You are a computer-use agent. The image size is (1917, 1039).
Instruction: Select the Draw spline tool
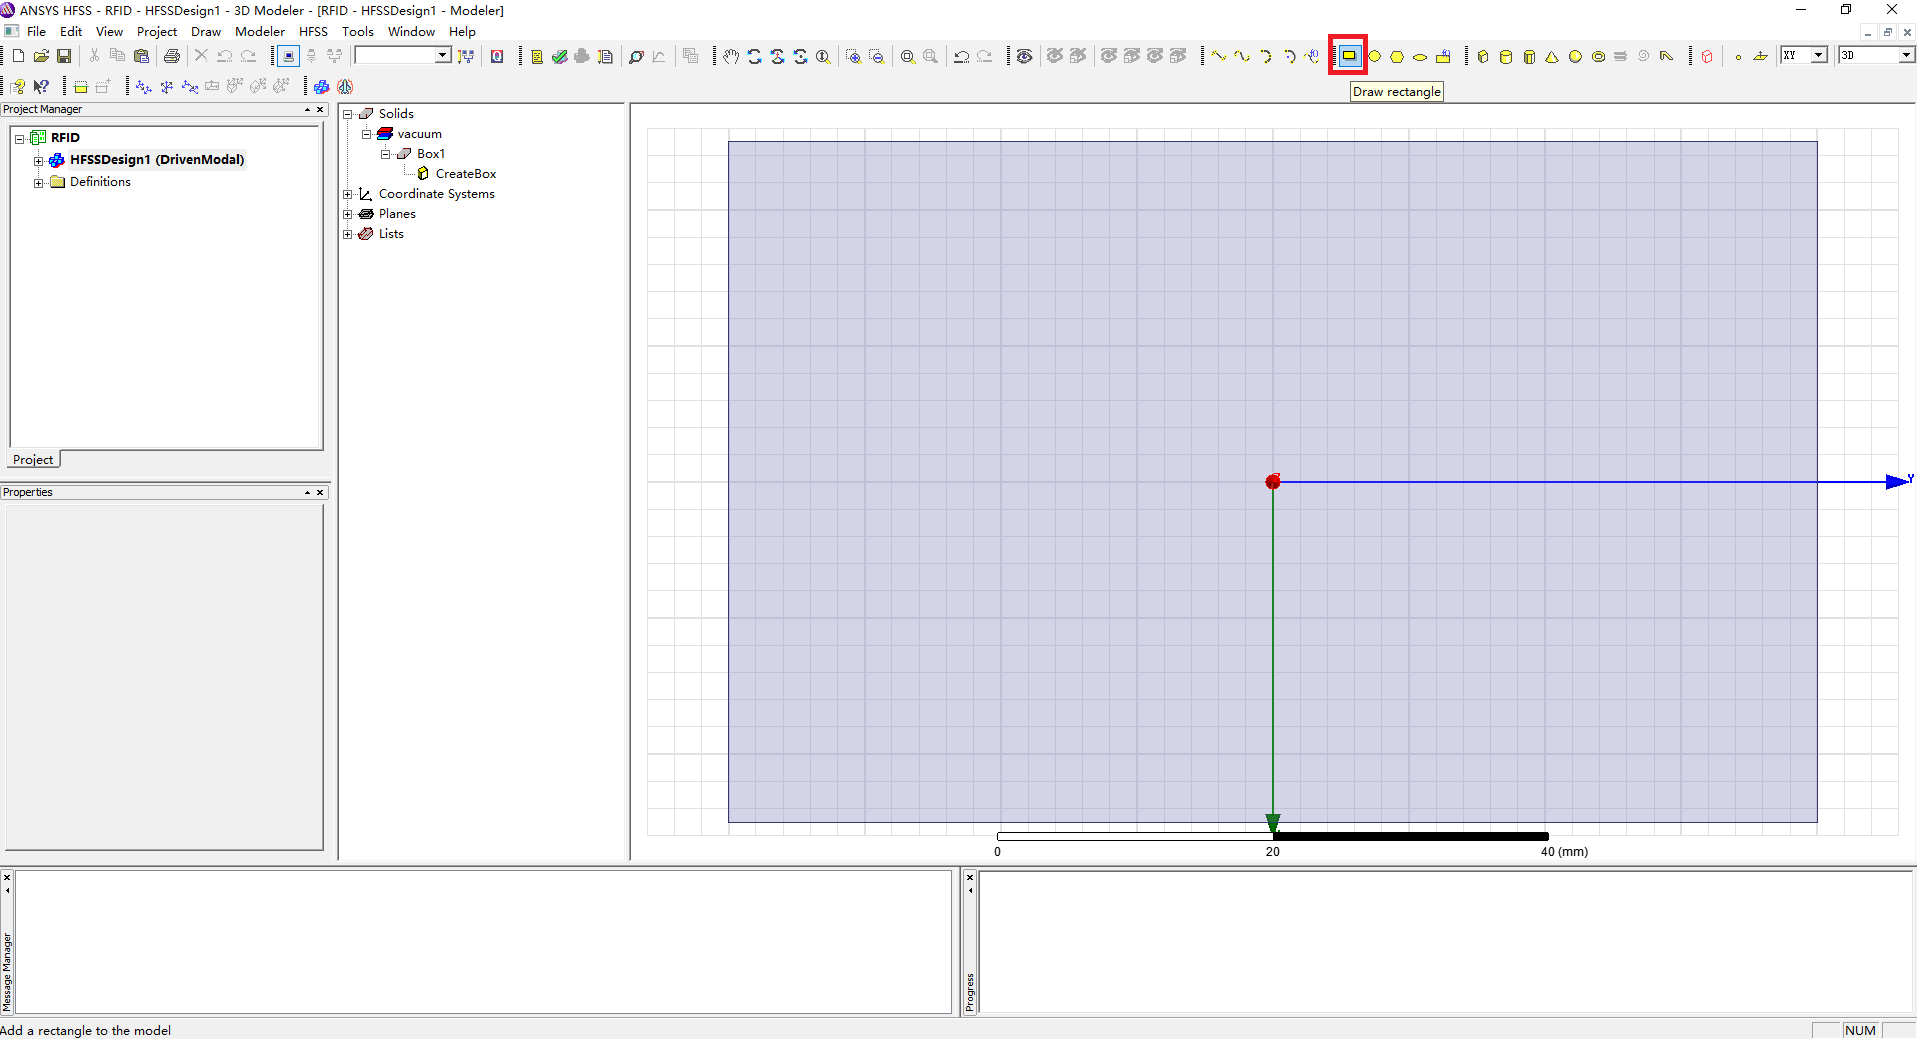(x=1242, y=57)
